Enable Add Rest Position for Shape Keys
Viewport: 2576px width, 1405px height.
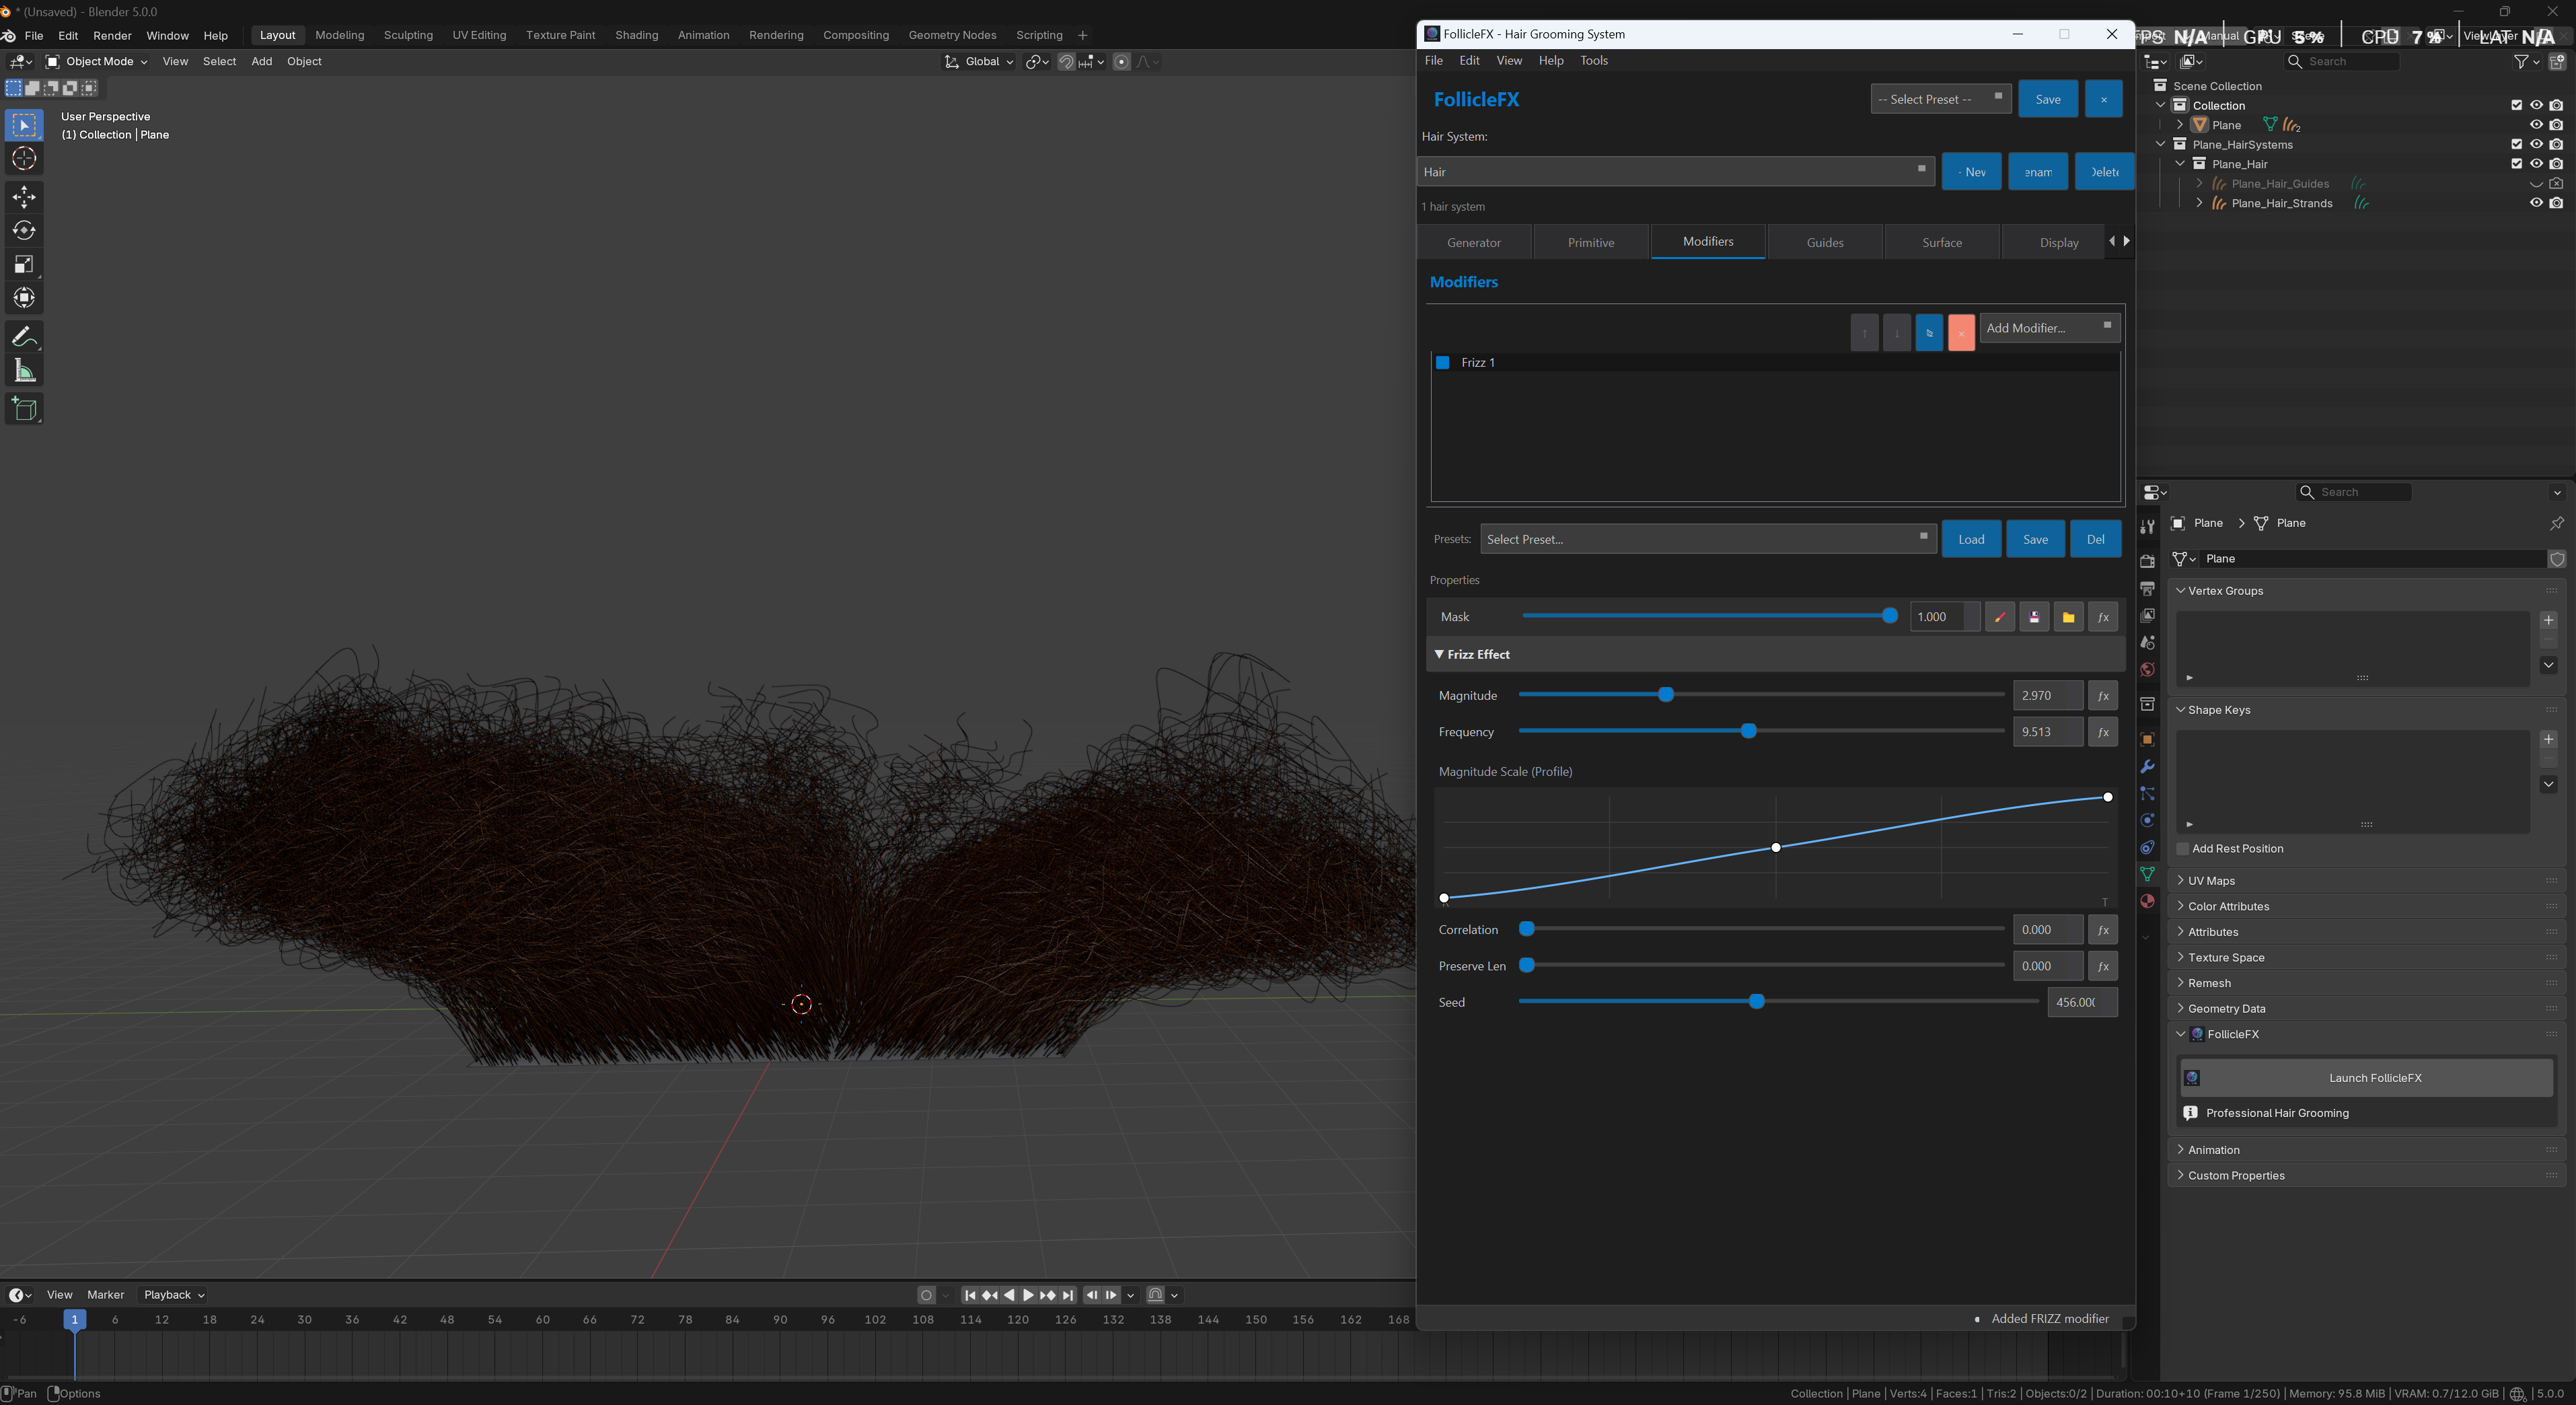pos(2183,848)
